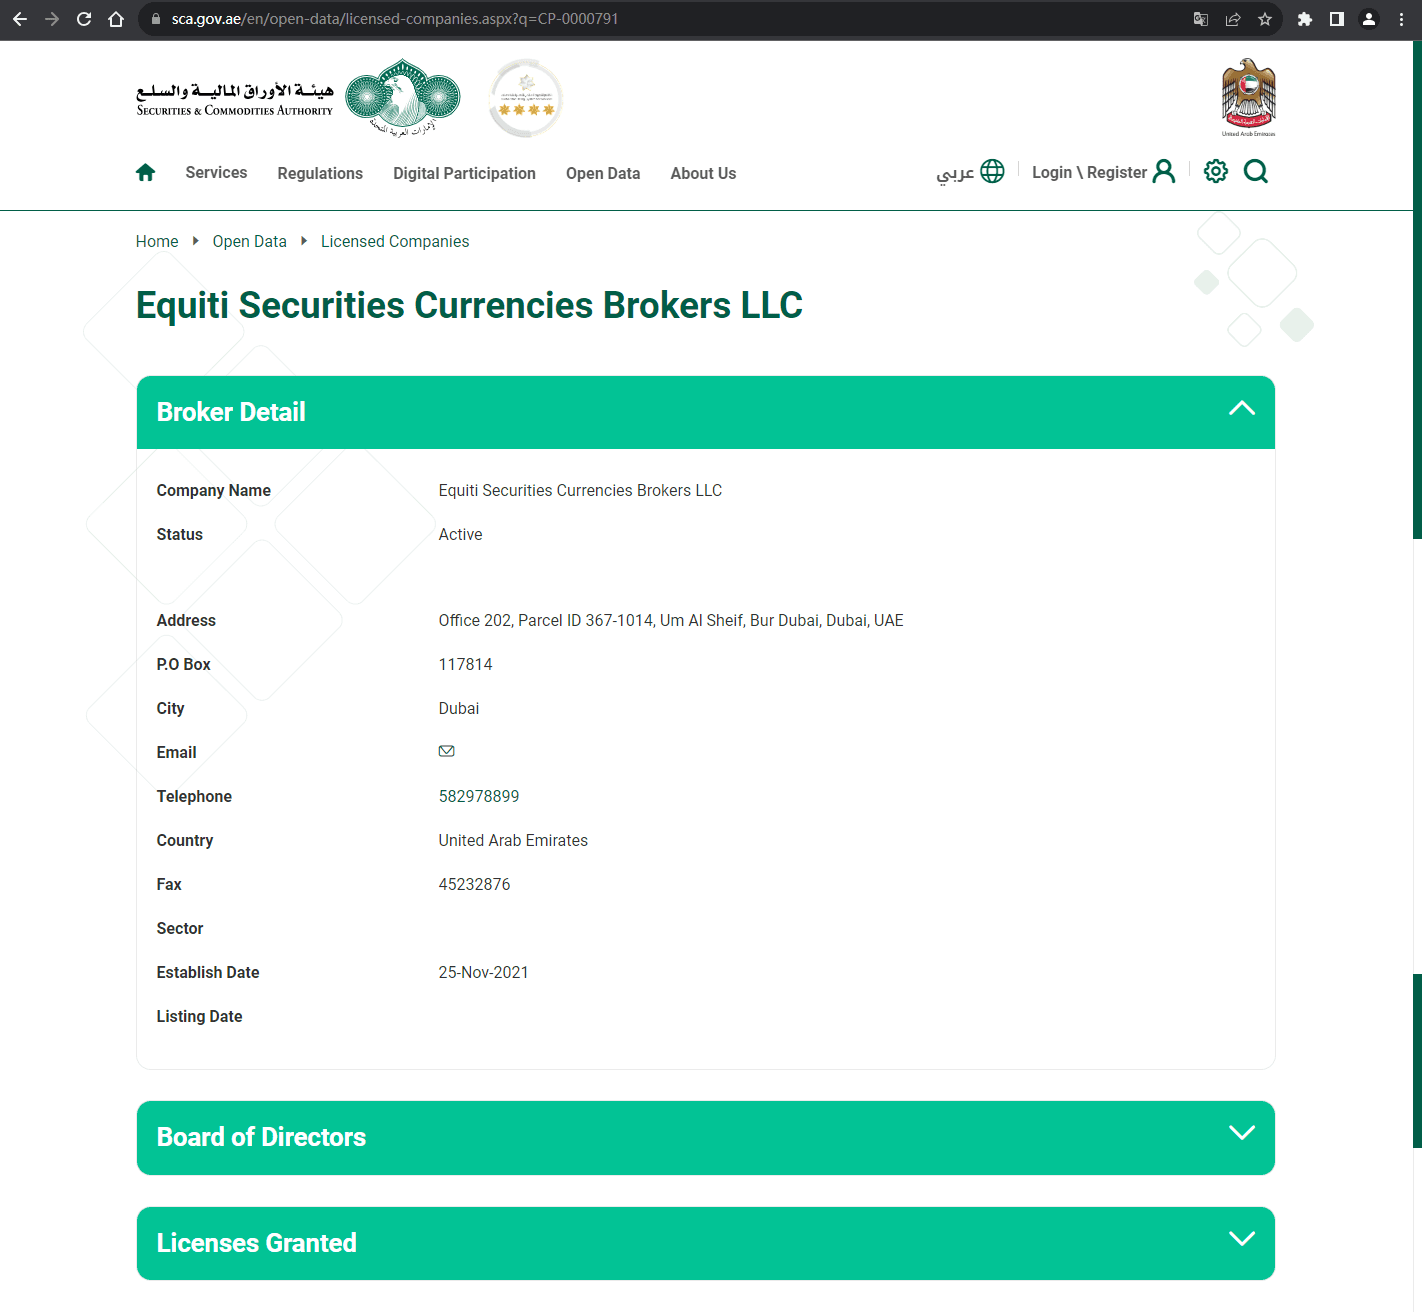
Task: Click the padlock site info icon
Action: [x=155, y=19]
